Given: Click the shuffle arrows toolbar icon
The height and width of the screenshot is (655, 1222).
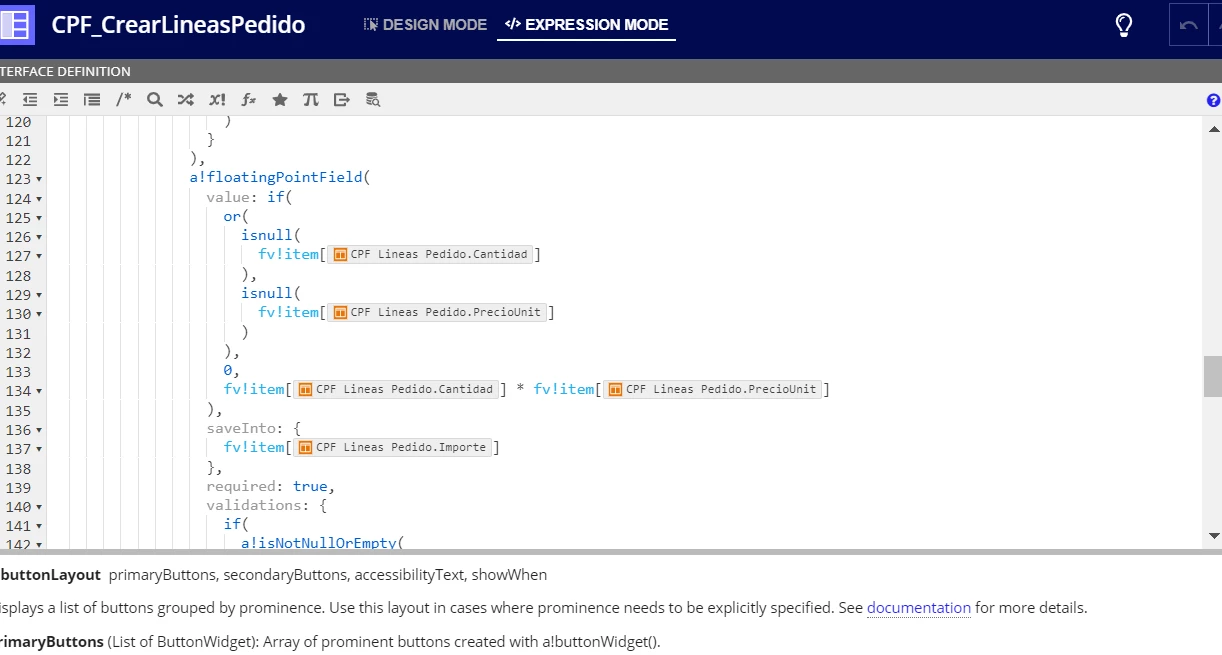Looking at the screenshot, I should point(185,100).
